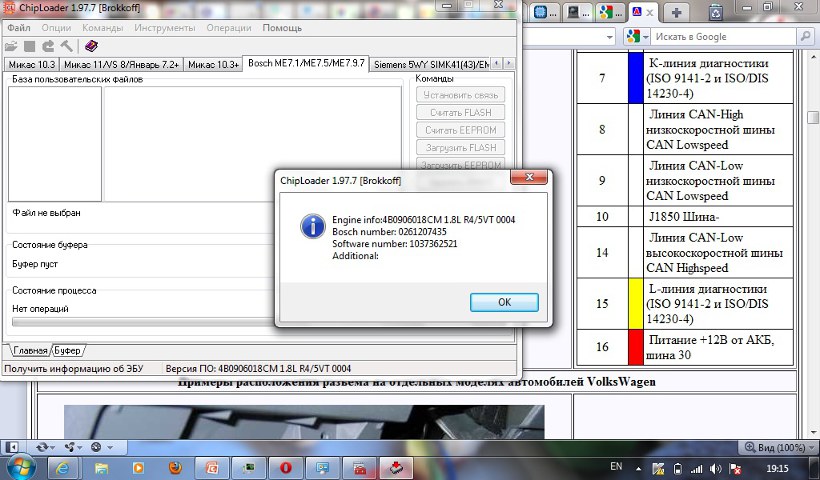
Task: Show hidden tray icons arrow
Action: 639,468
